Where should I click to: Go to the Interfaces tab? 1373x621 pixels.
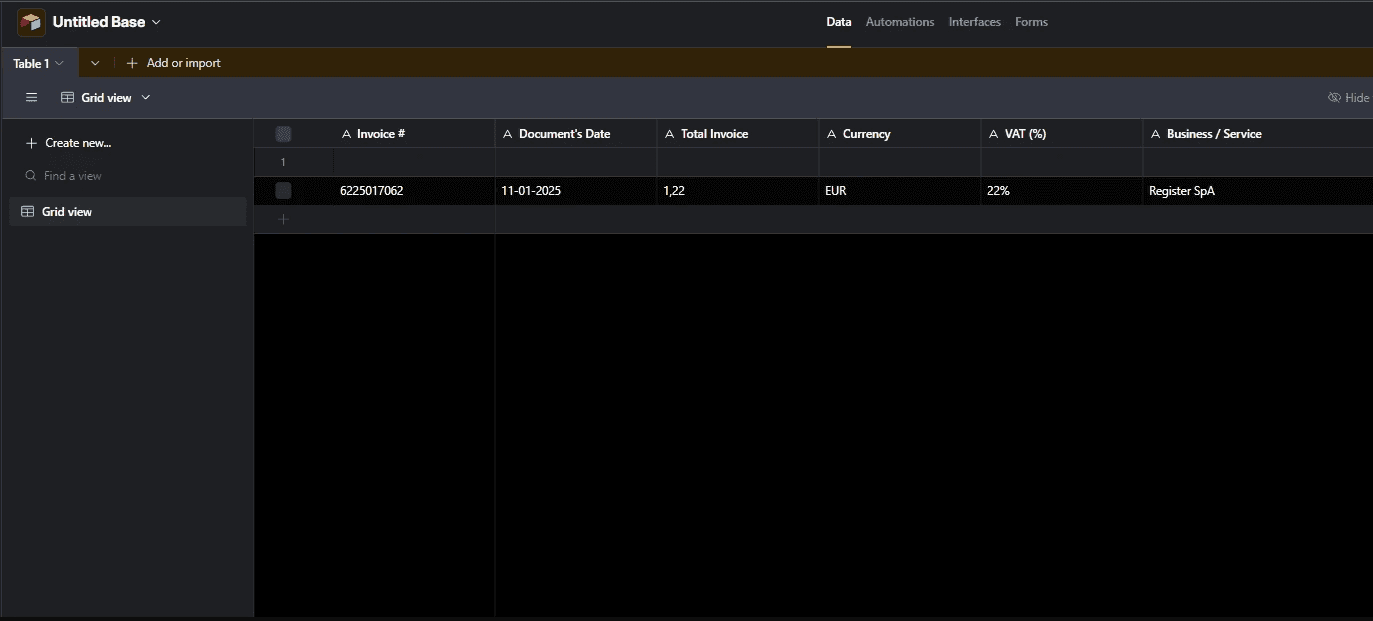pos(975,22)
